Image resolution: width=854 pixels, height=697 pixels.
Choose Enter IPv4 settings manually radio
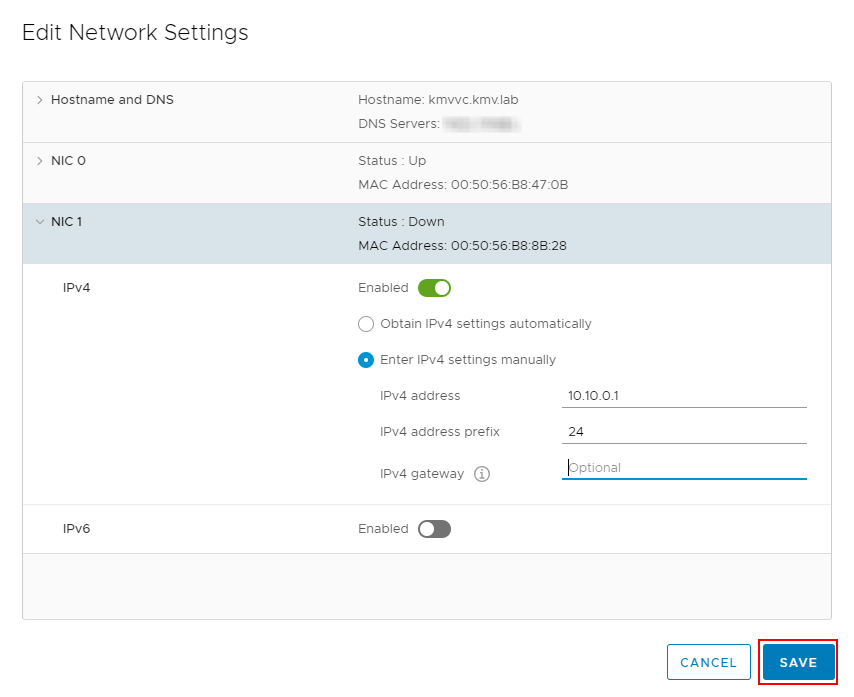(366, 360)
